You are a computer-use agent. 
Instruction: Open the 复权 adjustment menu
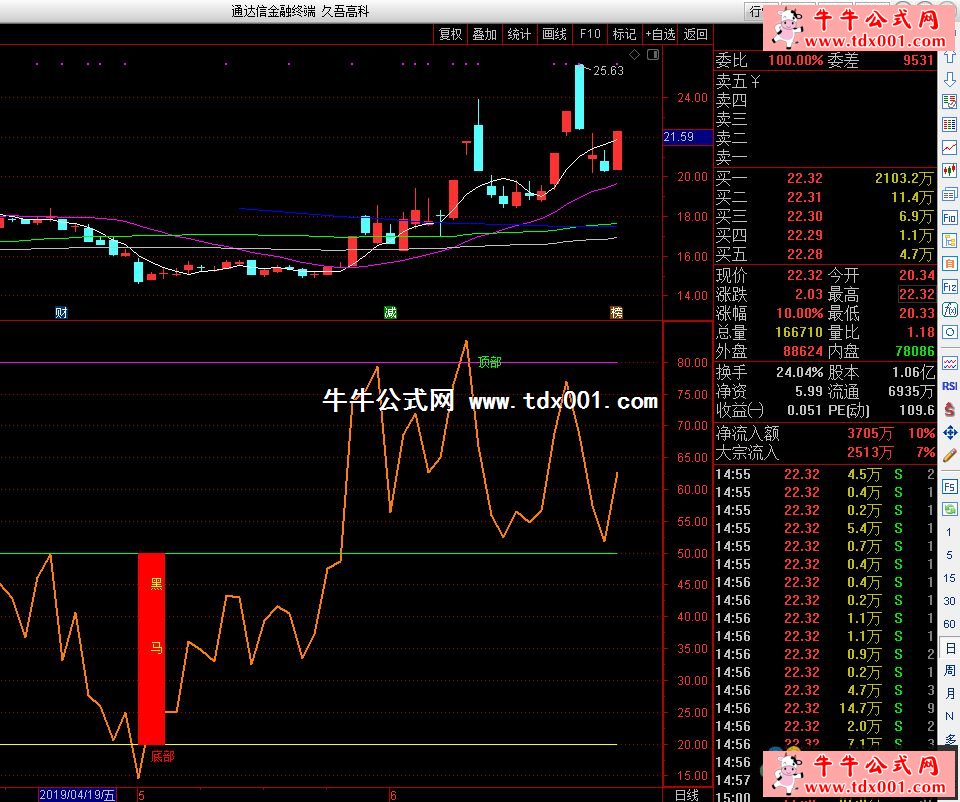(451, 34)
